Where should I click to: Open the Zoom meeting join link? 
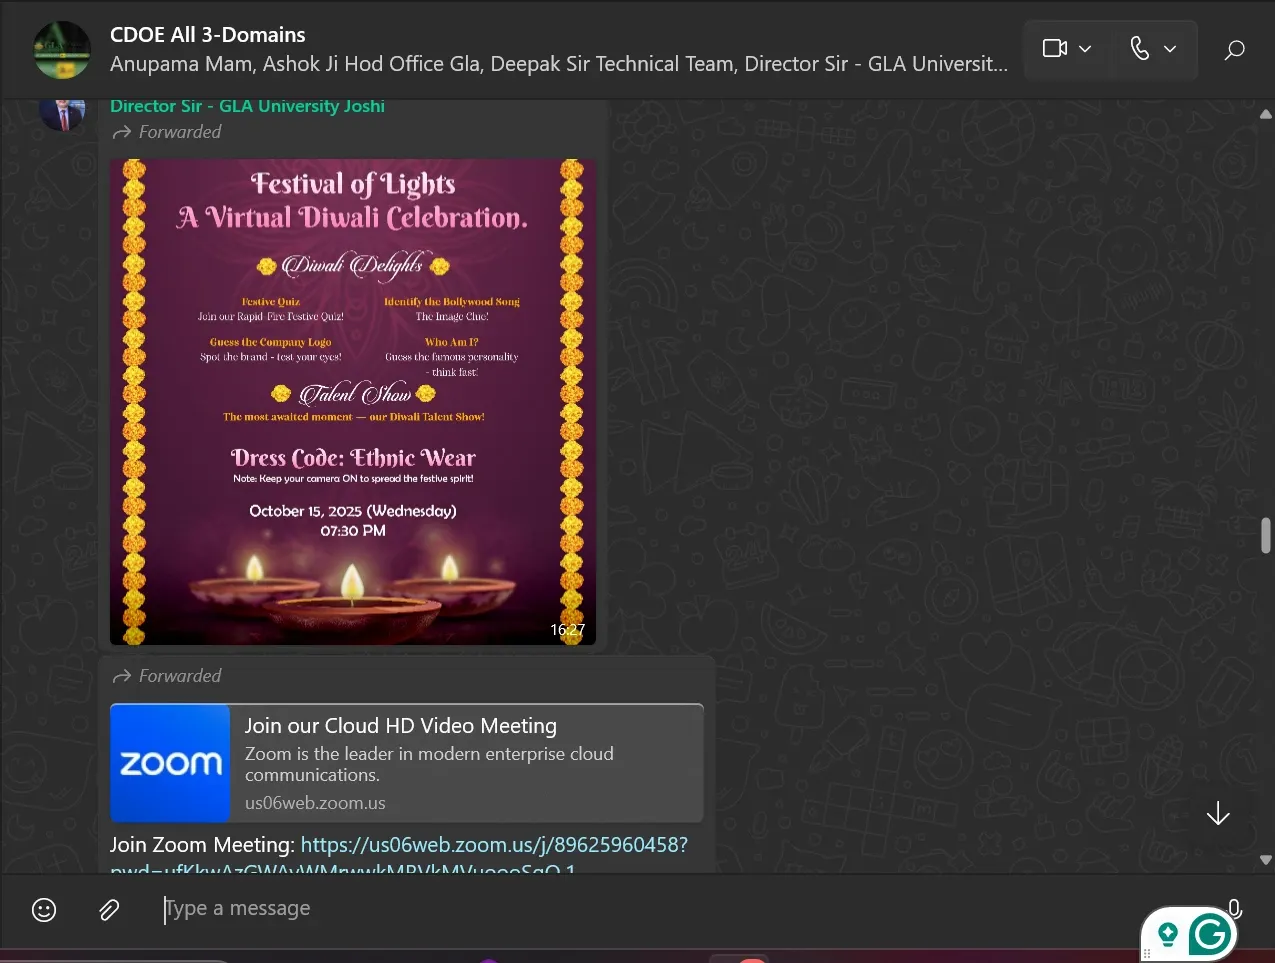(x=494, y=845)
